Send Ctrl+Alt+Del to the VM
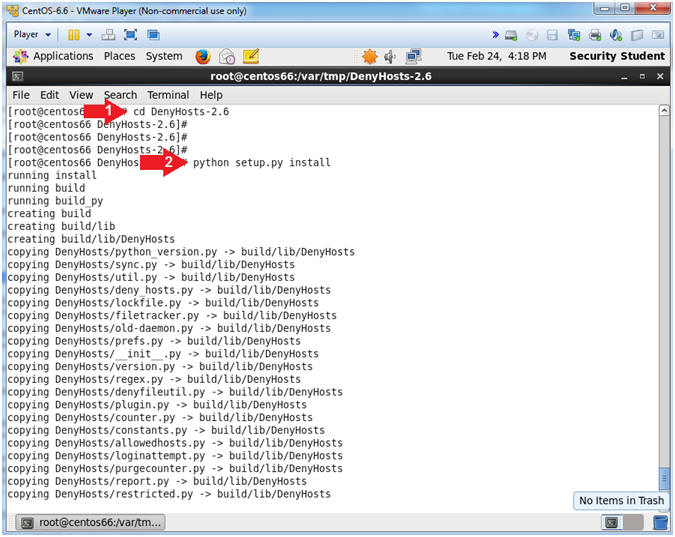Image resolution: width=675 pixels, height=537 pixels. [108, 35]
